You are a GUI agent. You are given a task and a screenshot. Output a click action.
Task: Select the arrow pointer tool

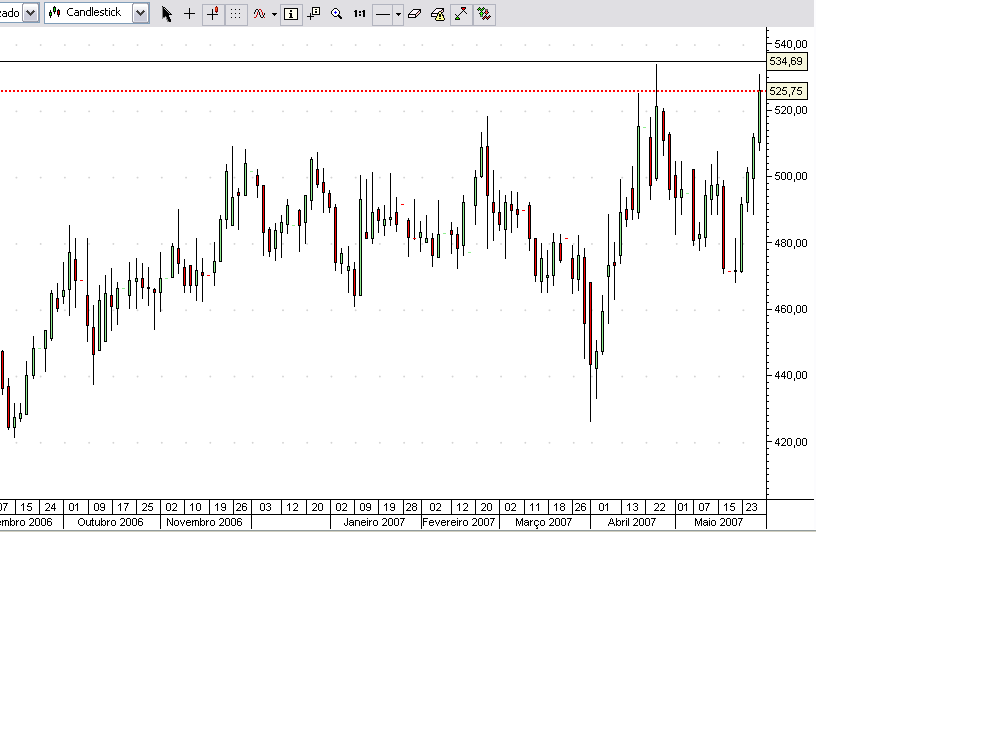[166, 13]
